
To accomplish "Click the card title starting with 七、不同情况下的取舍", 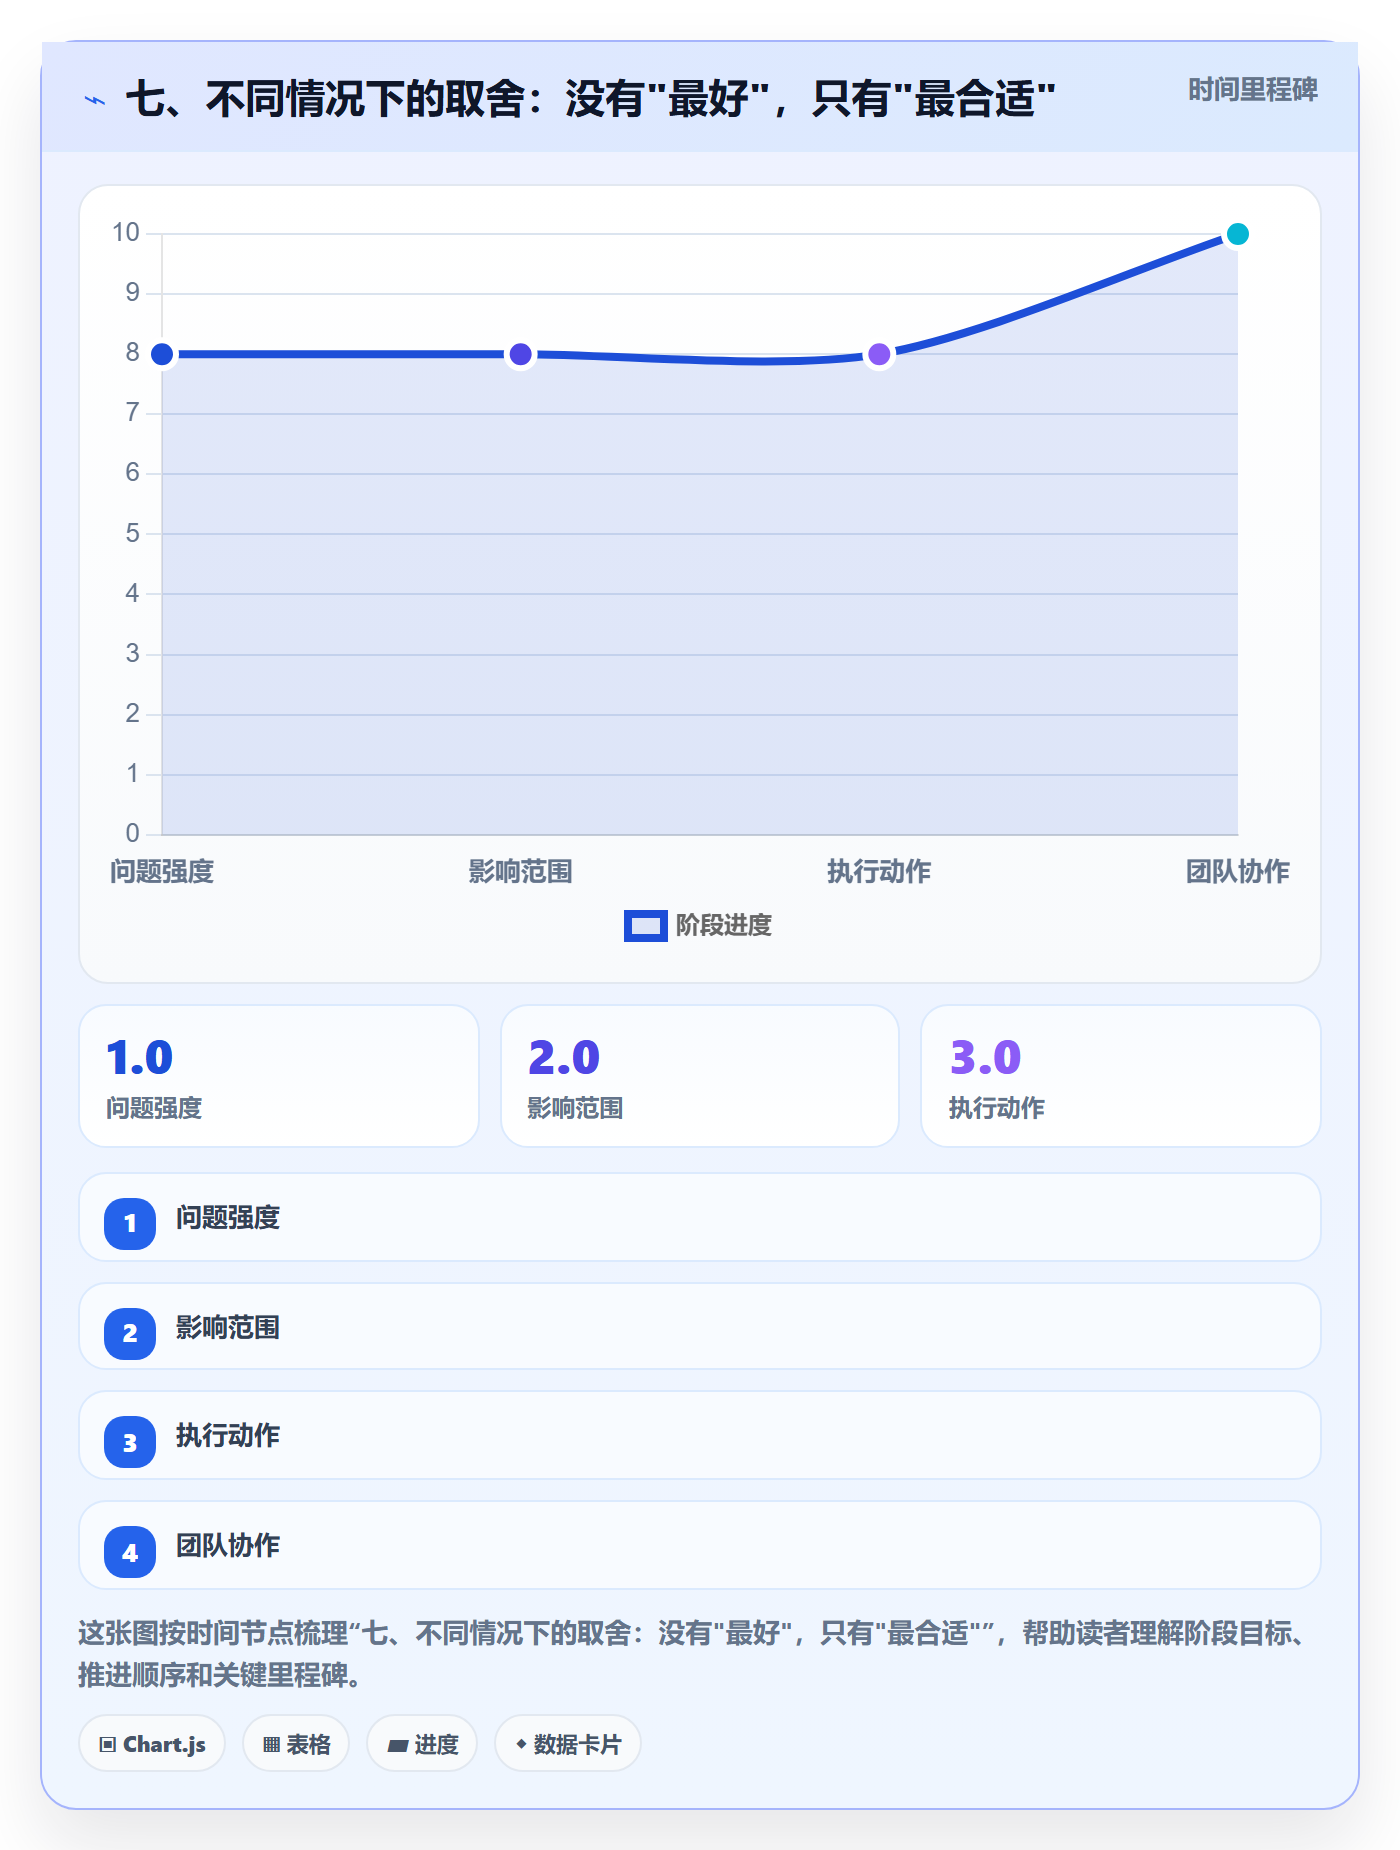I will (590, 100).
